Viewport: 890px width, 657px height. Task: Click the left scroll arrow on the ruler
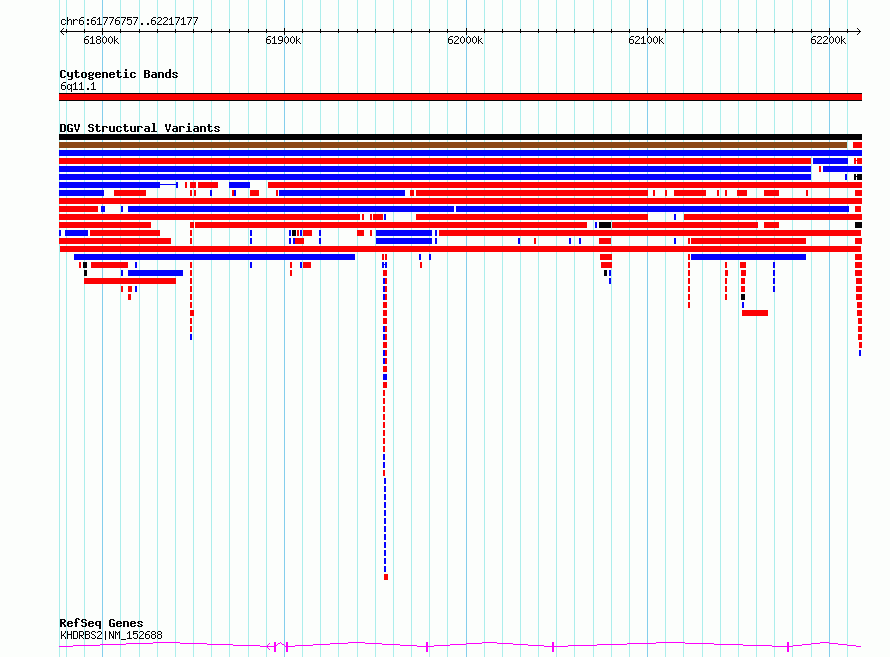pos(62,31)
